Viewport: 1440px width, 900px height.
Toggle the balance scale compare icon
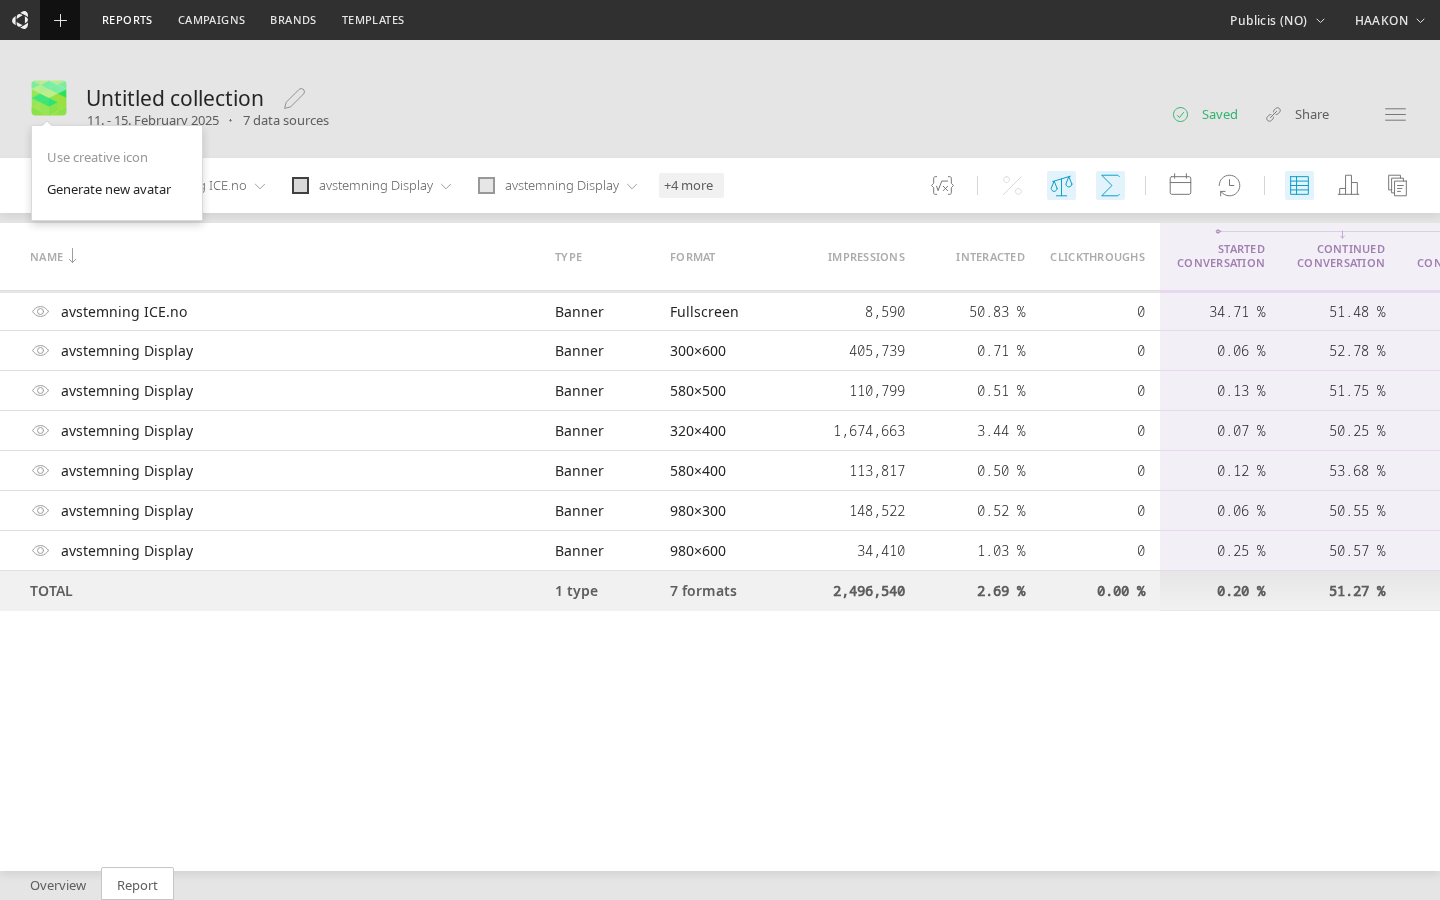point(1061,186)
